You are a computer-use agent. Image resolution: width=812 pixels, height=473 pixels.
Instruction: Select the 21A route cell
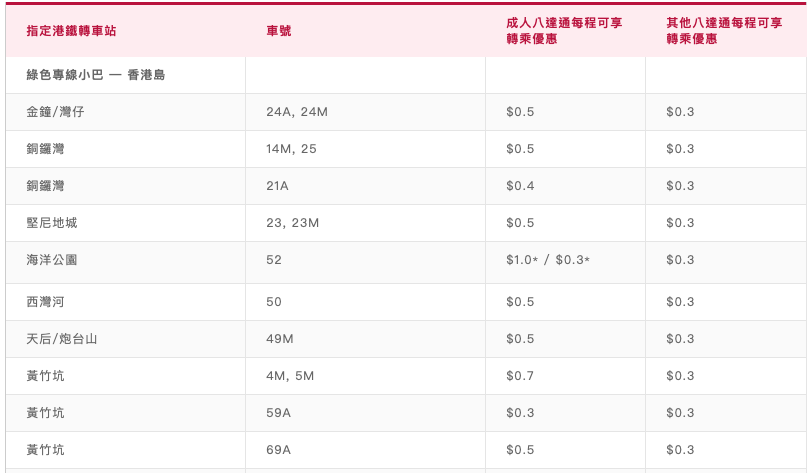point(277,186)
